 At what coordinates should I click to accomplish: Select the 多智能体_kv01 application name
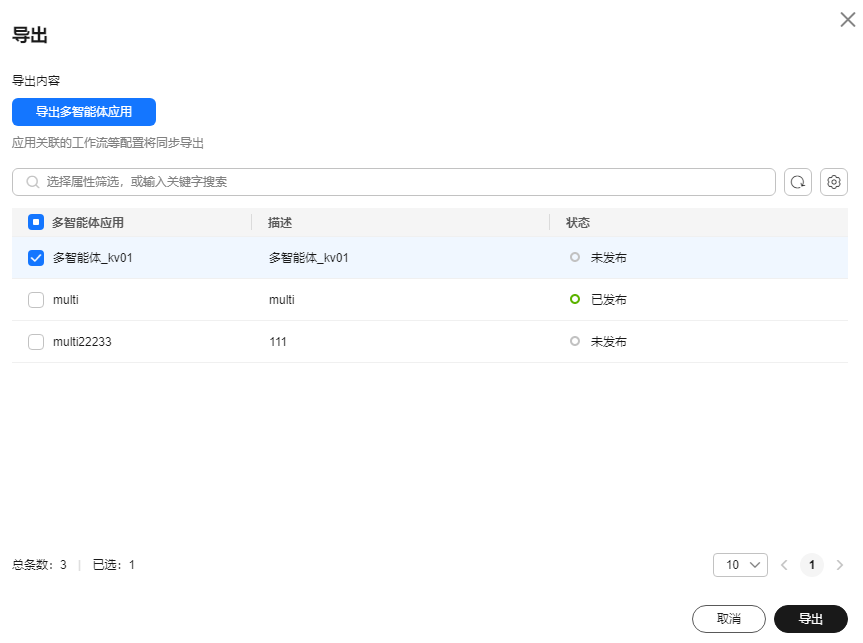point(92,258)
